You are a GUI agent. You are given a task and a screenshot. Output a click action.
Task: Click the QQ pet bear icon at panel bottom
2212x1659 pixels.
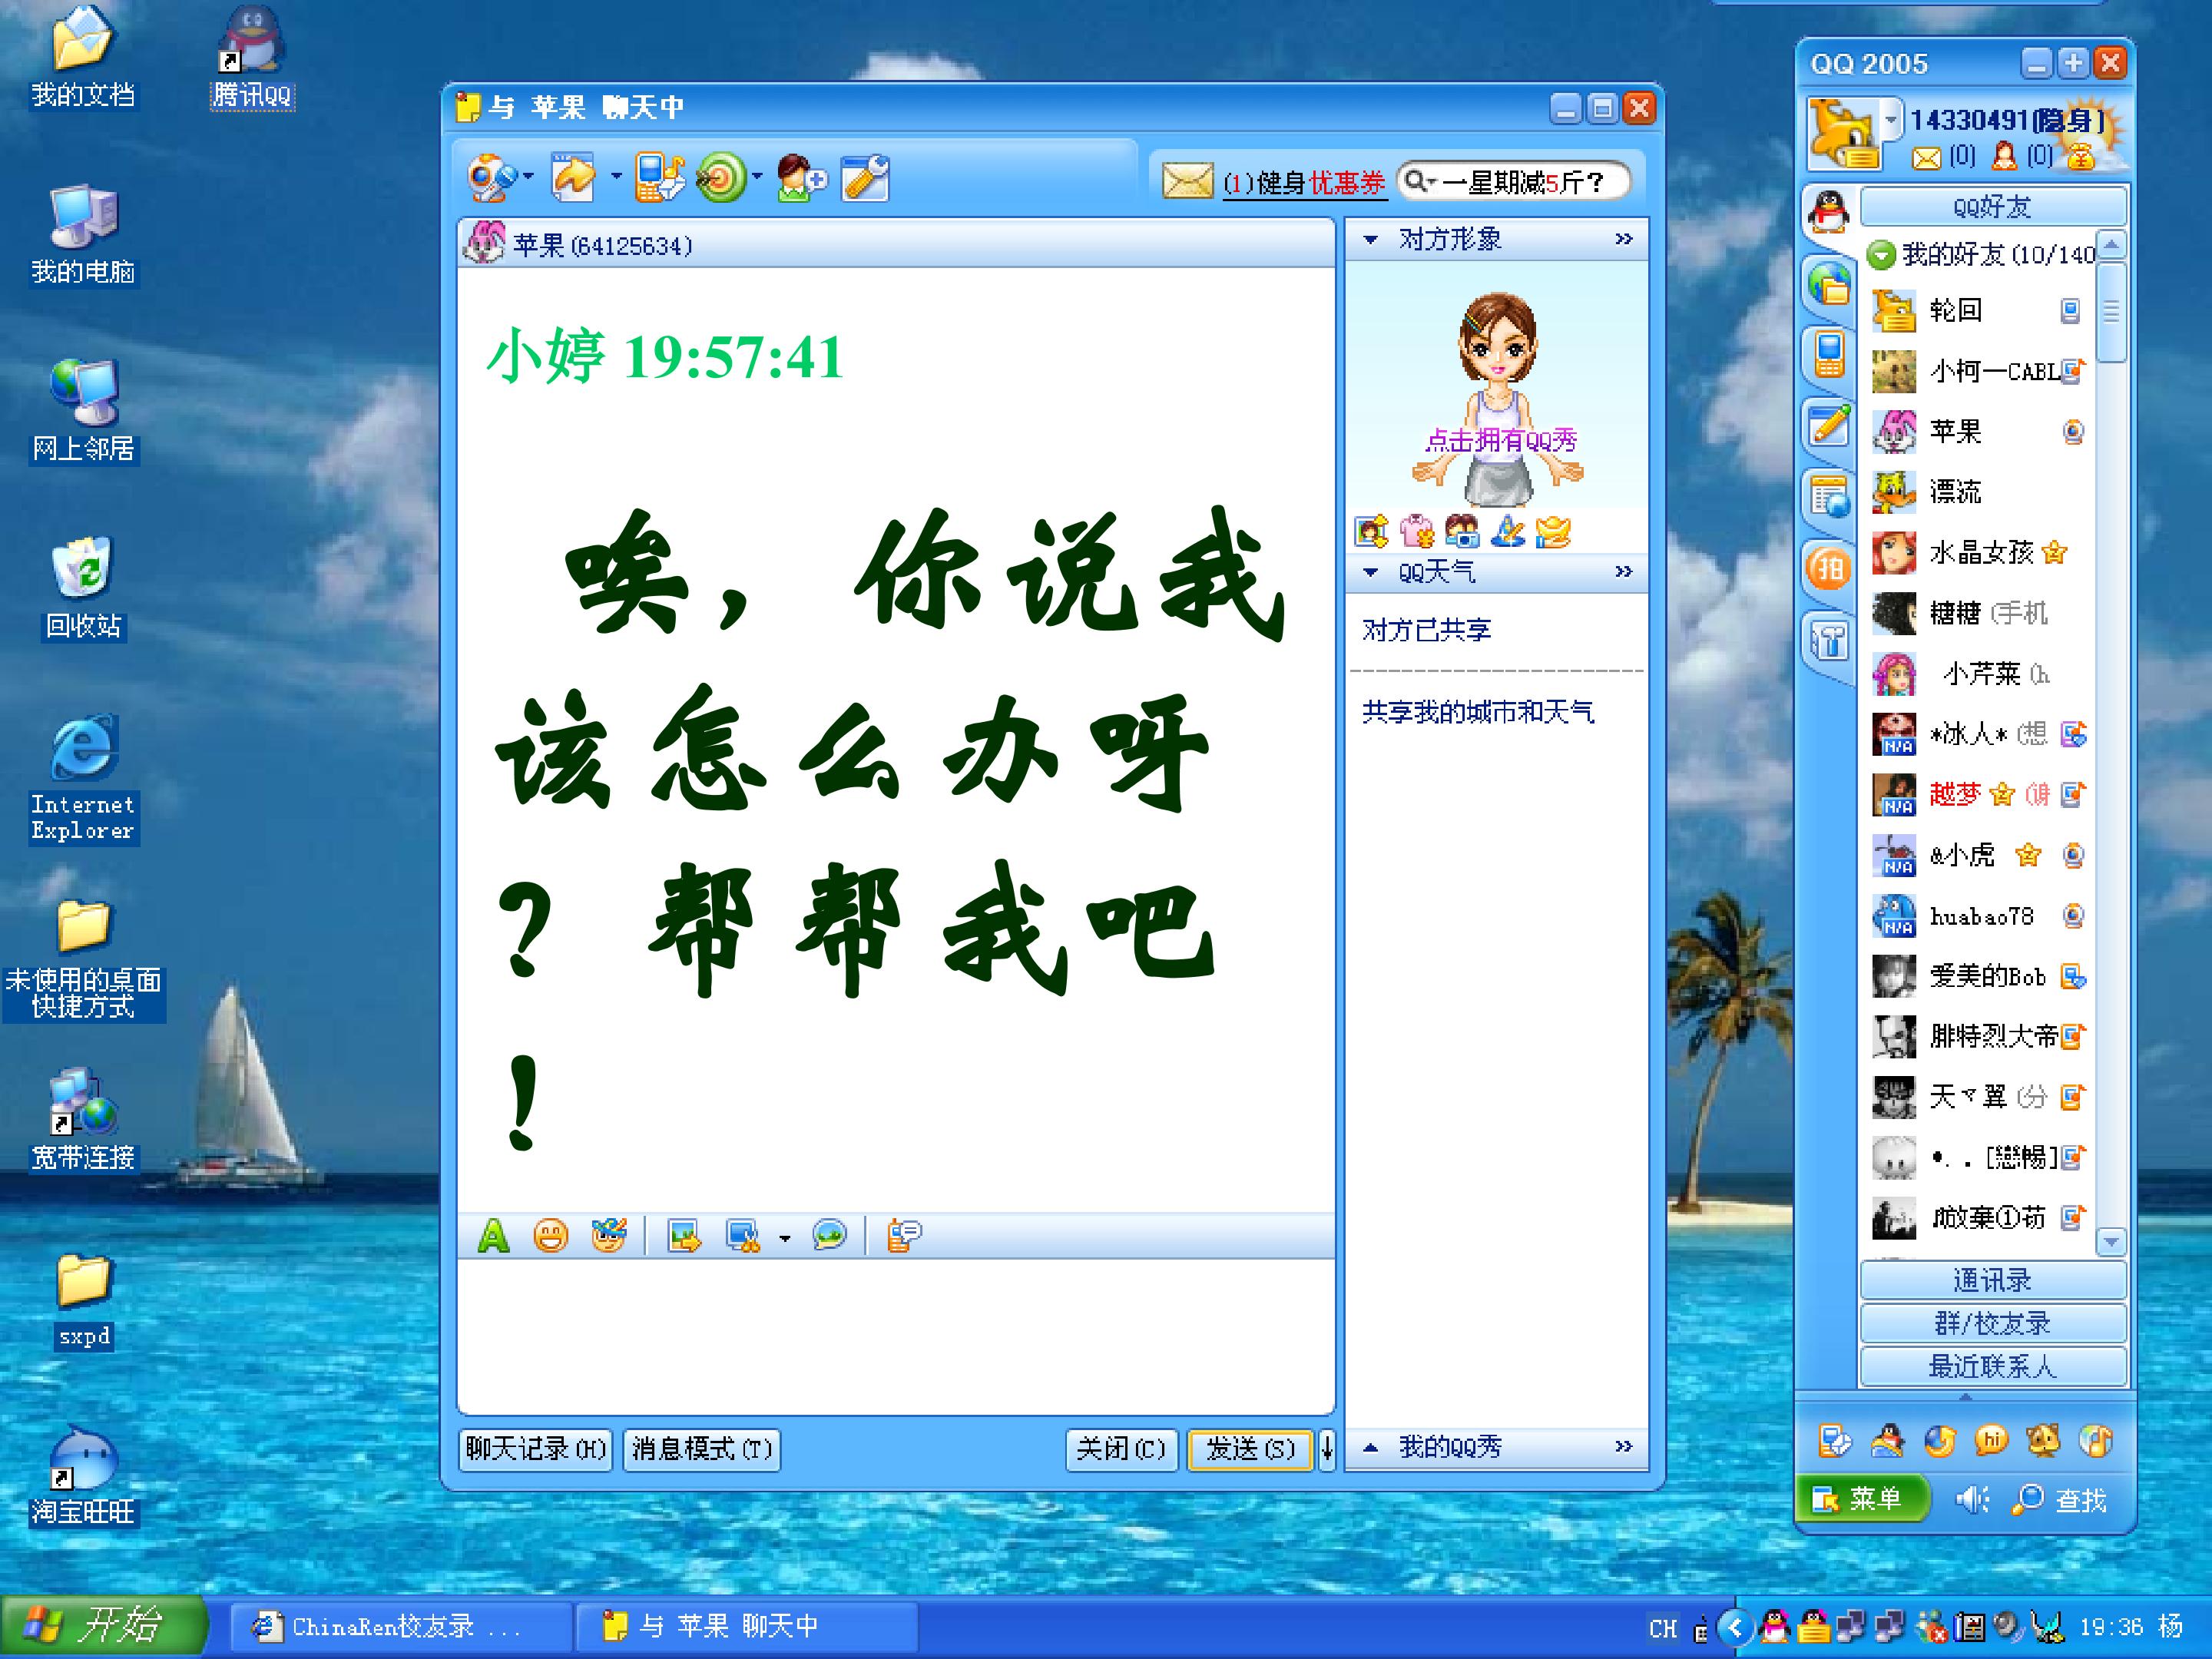[x=2043, y=1440]
